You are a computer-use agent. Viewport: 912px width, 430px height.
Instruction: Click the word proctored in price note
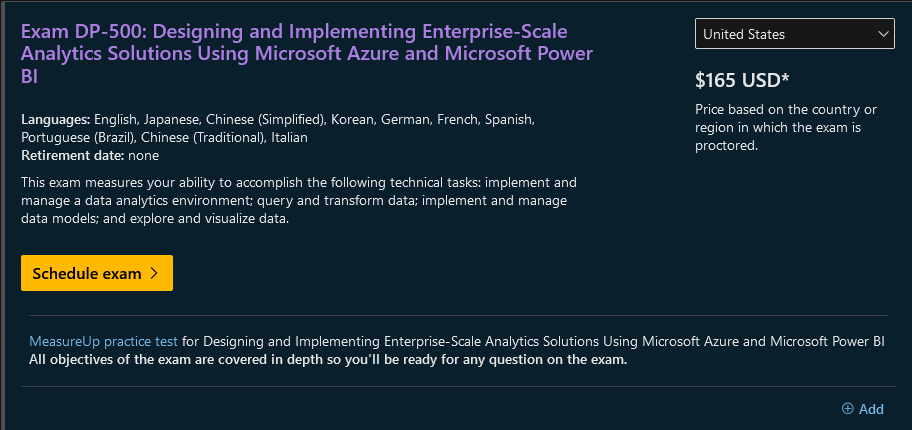pos(726,145)
